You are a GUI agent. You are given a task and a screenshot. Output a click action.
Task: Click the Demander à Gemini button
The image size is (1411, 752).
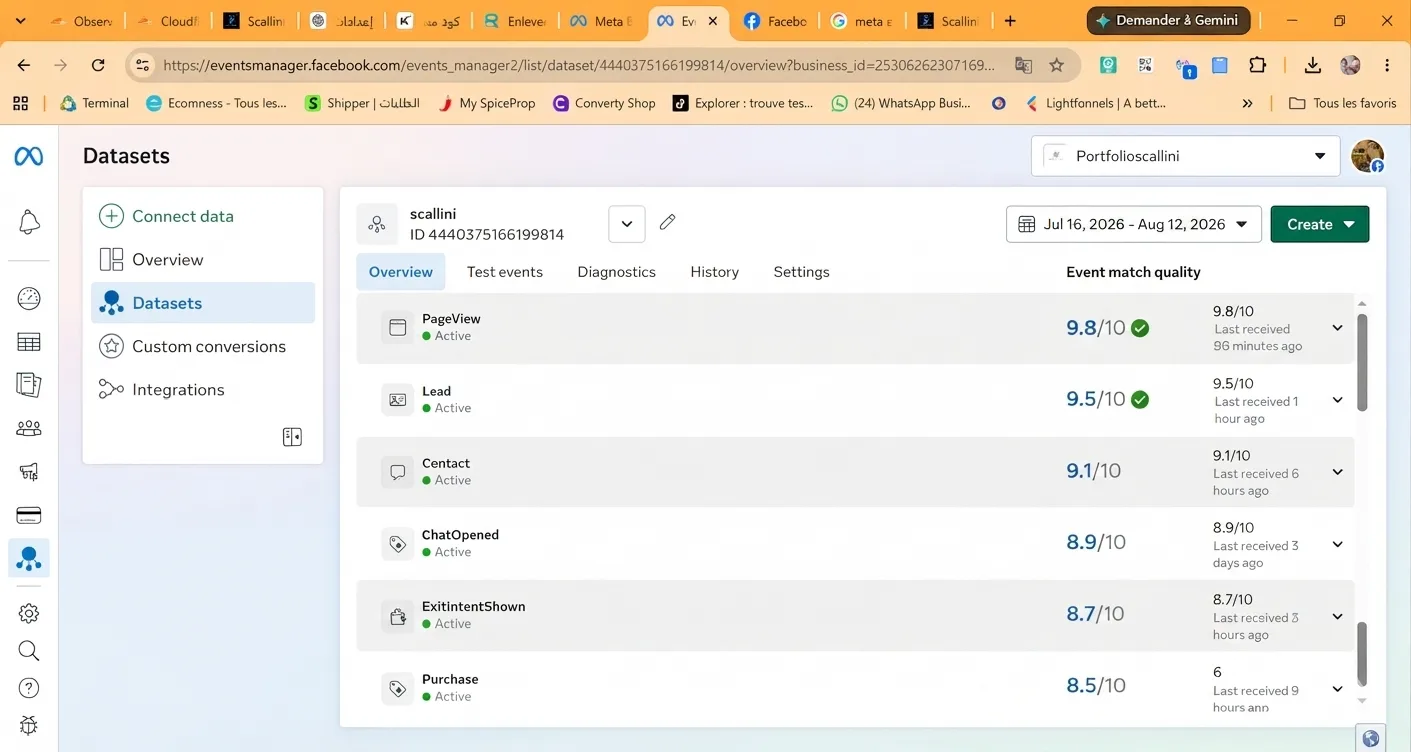(x=1168, y=20)
